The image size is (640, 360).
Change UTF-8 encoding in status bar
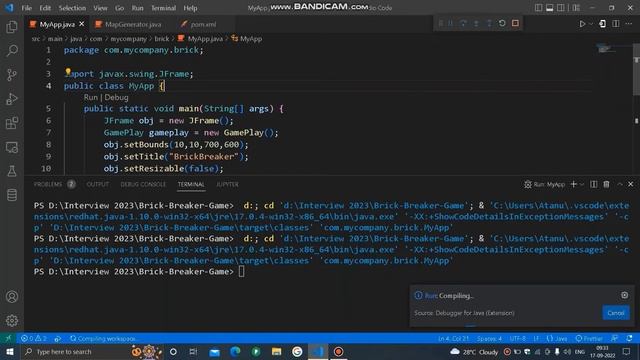pos(518,338)
